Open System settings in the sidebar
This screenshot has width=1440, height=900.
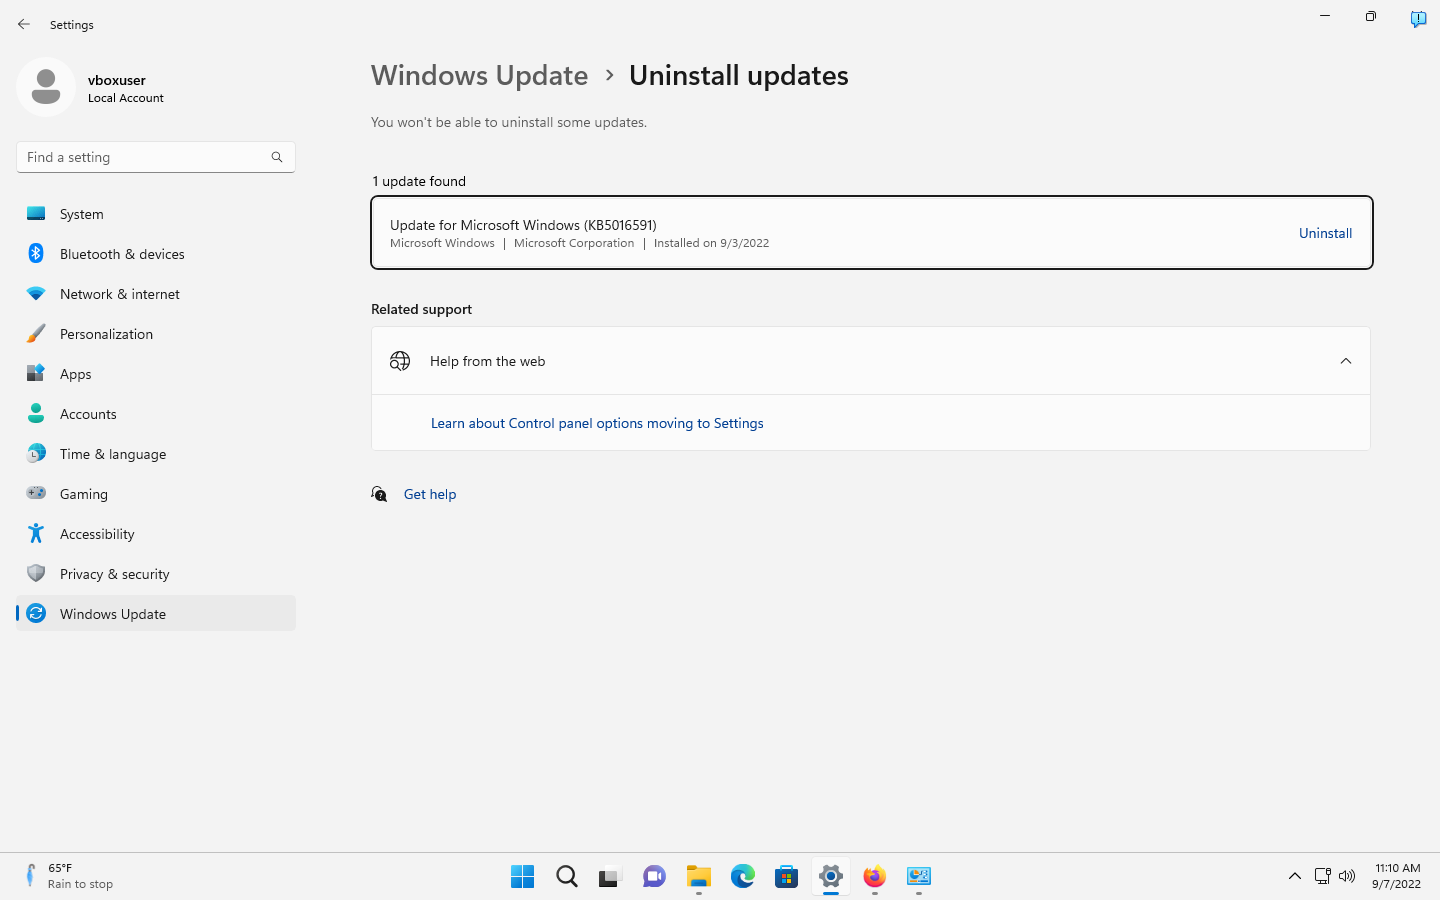[x=81, y=213]
